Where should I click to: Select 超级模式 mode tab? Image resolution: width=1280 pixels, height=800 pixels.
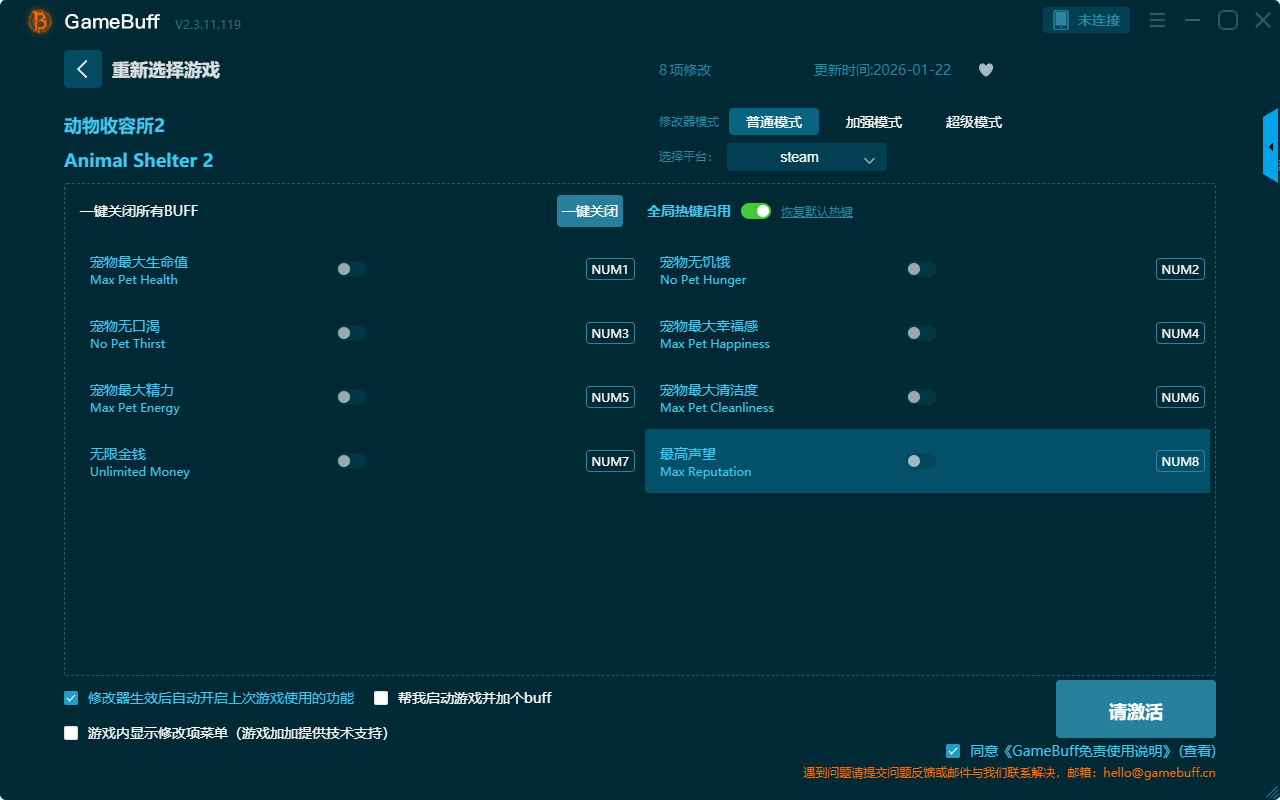point(973,122)
